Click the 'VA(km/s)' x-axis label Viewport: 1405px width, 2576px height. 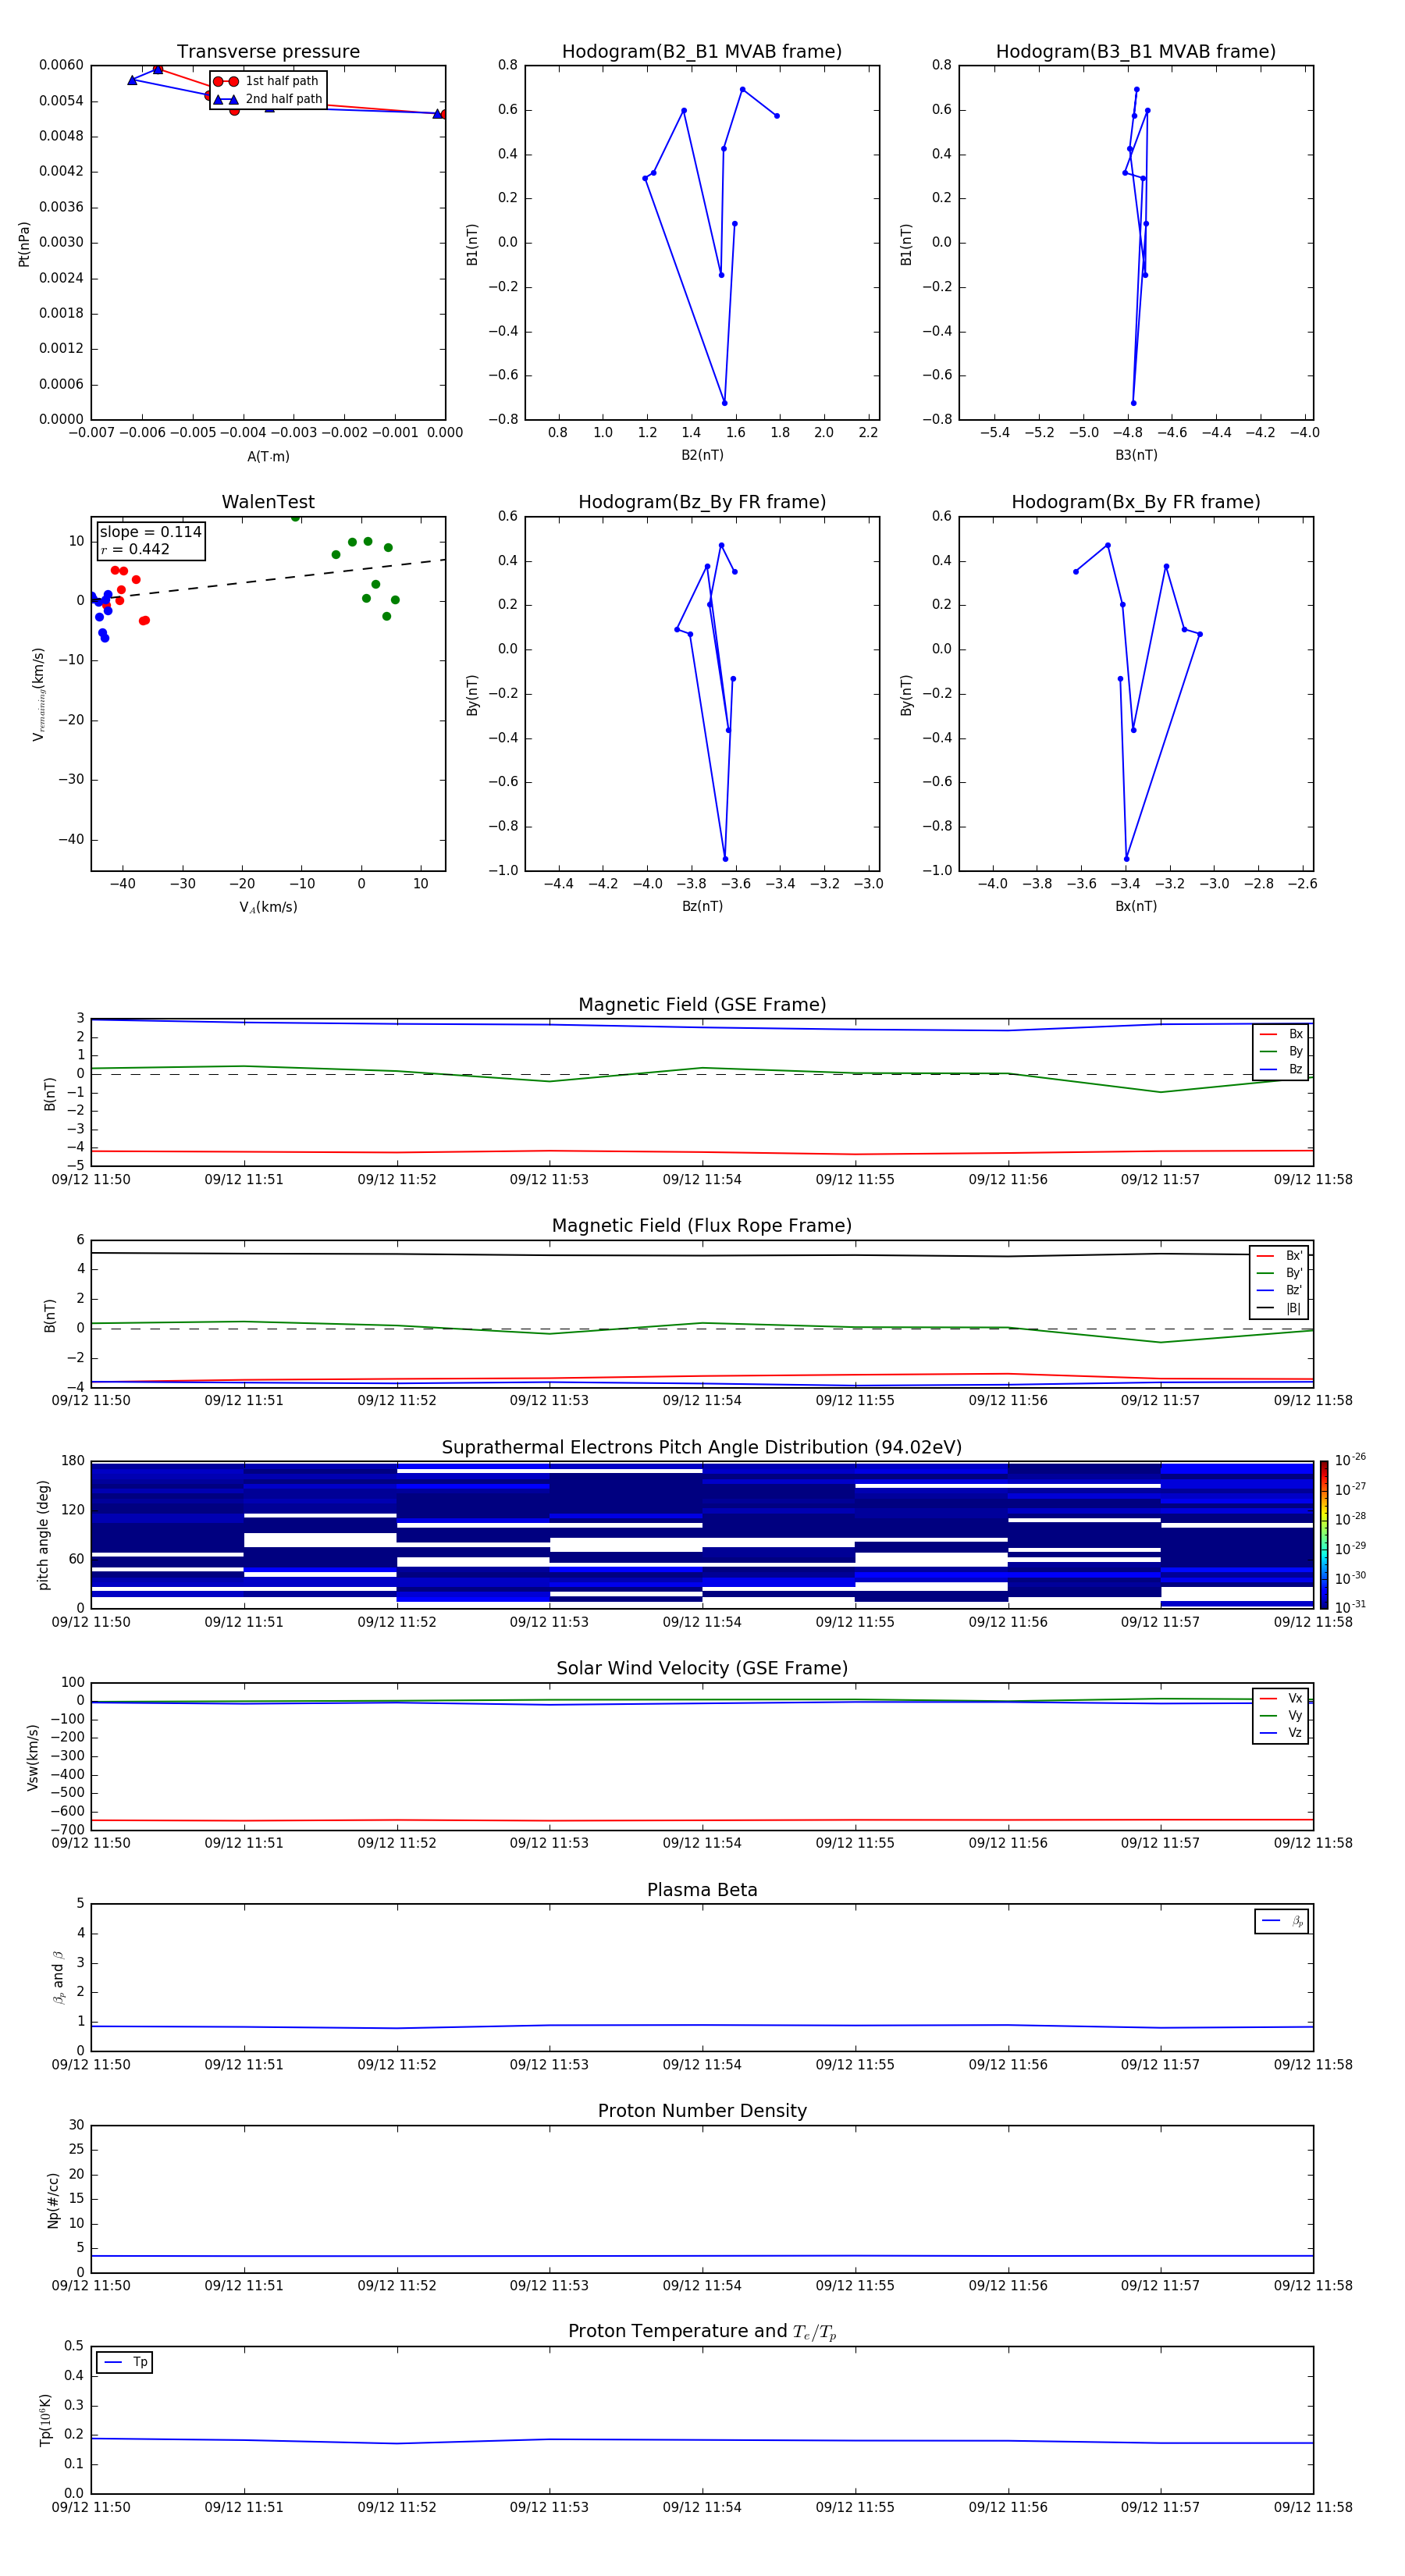click(268, 907)
